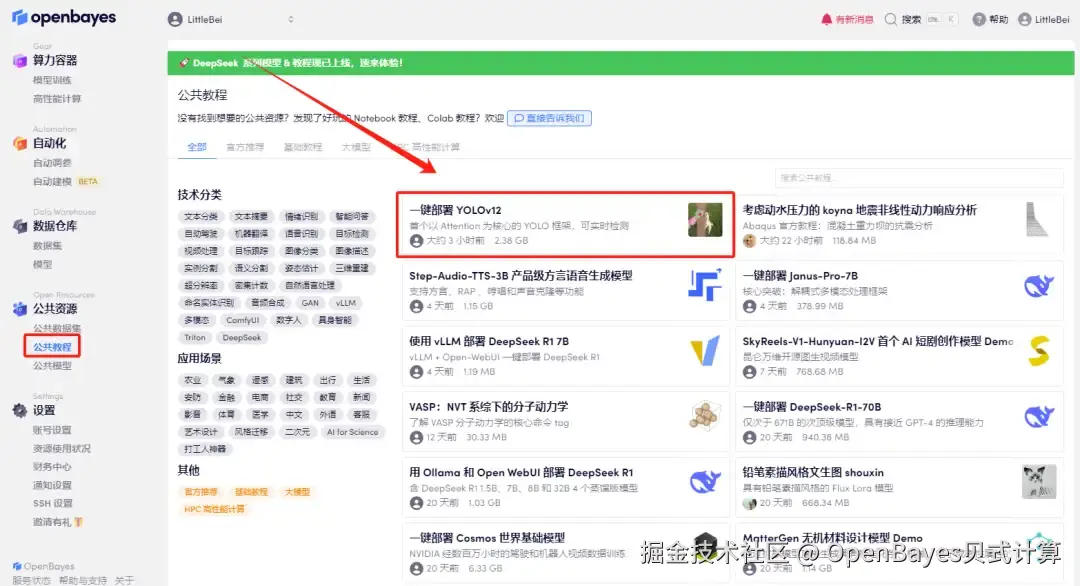Filter by the Triton tag
The width and height of the screenshot is (1080, 586).
pyautogui.click(x=195, y=337)
